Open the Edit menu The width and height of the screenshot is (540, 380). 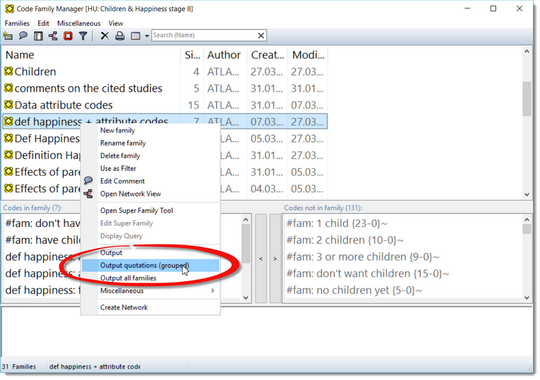click(x=43, y=23)
